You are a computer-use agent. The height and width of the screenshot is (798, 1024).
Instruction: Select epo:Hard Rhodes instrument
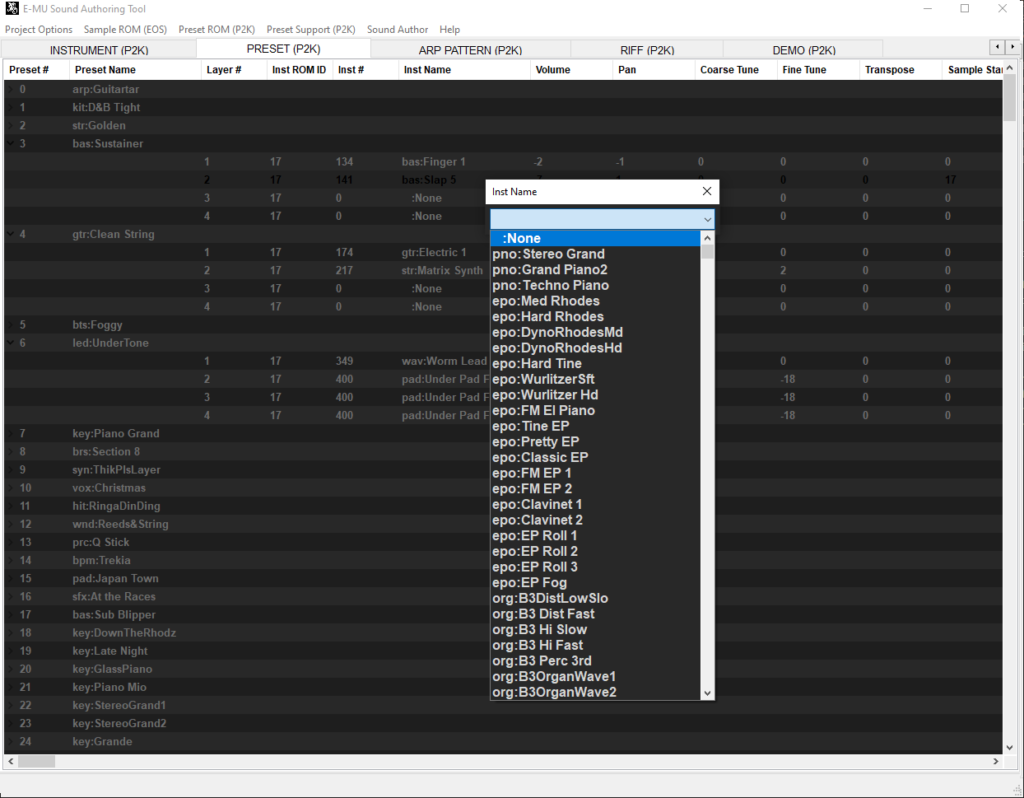596,317
